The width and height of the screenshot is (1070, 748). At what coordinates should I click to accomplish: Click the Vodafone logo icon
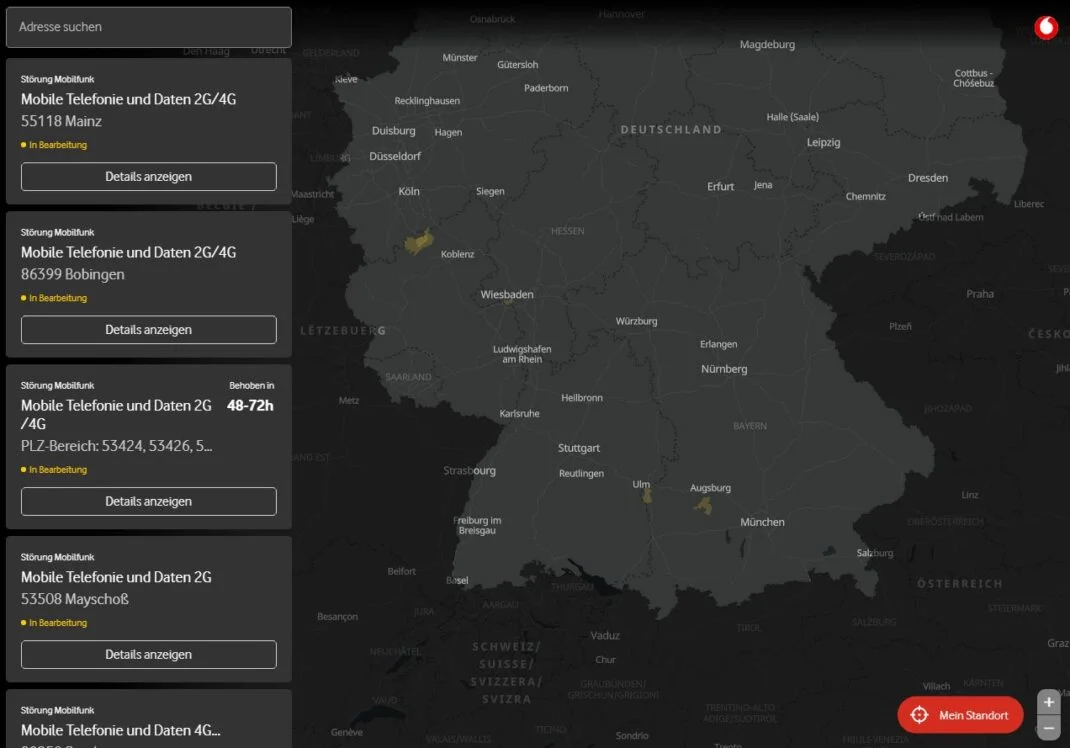(1045, 27)
